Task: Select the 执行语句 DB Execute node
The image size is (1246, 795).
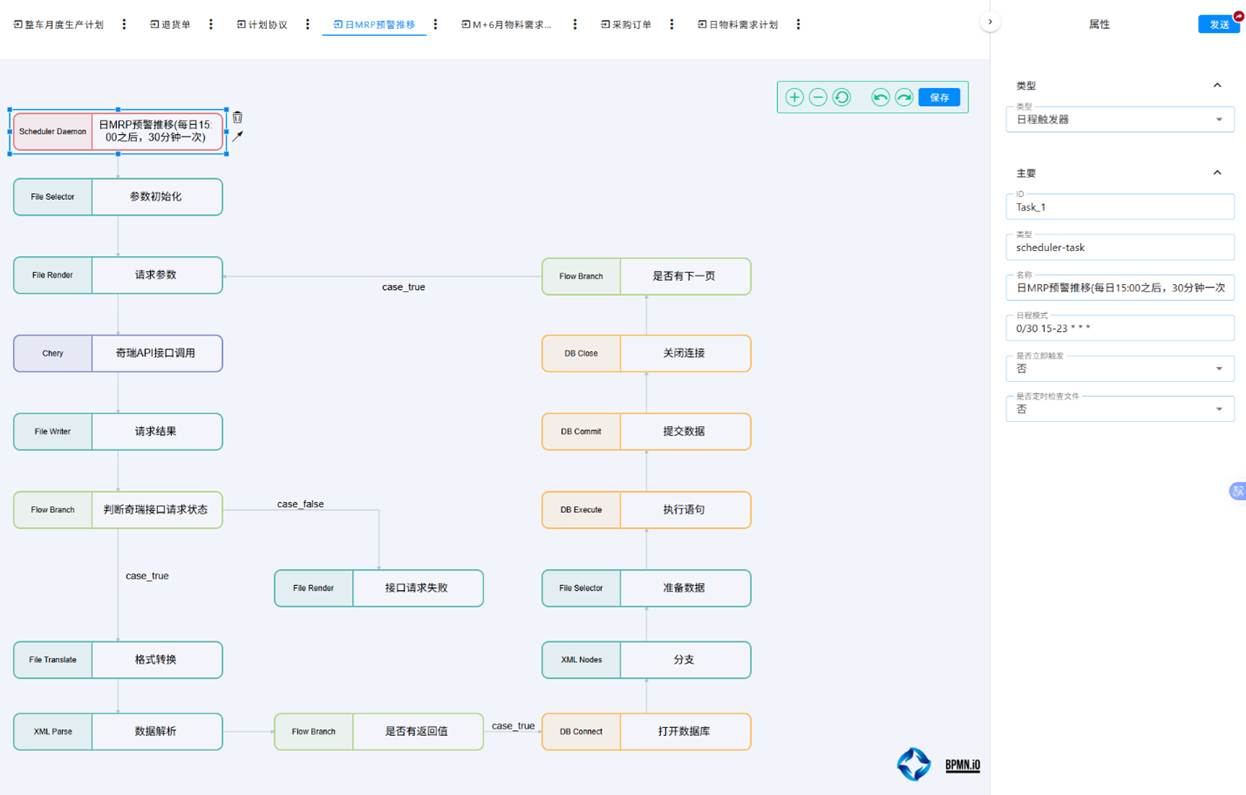Action: [x=646, y=510]
